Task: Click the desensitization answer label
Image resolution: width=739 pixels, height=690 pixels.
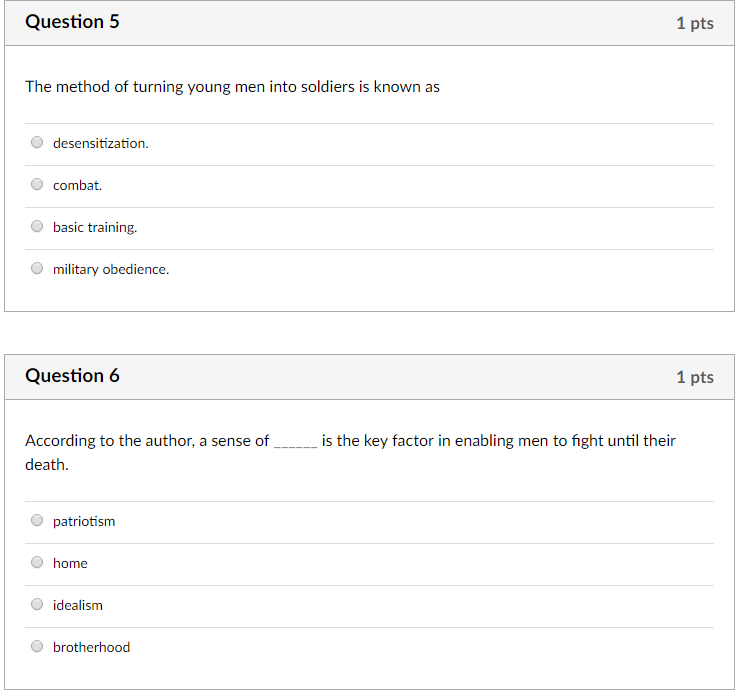Action: (x=100, y=143)
